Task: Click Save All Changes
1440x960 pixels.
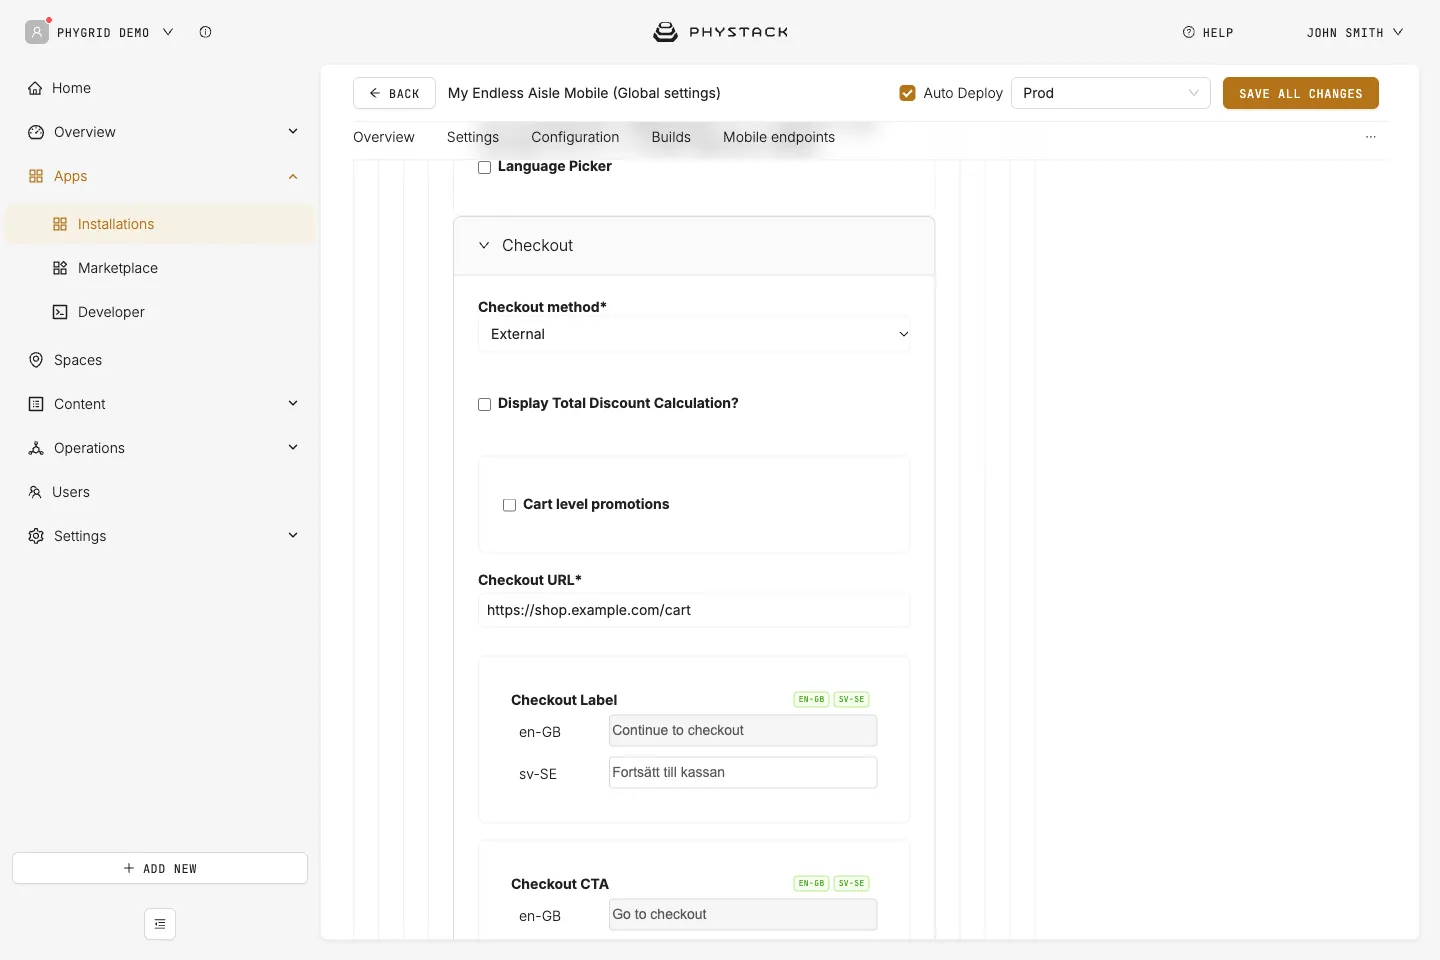Action: click(x=1301, y=93)
